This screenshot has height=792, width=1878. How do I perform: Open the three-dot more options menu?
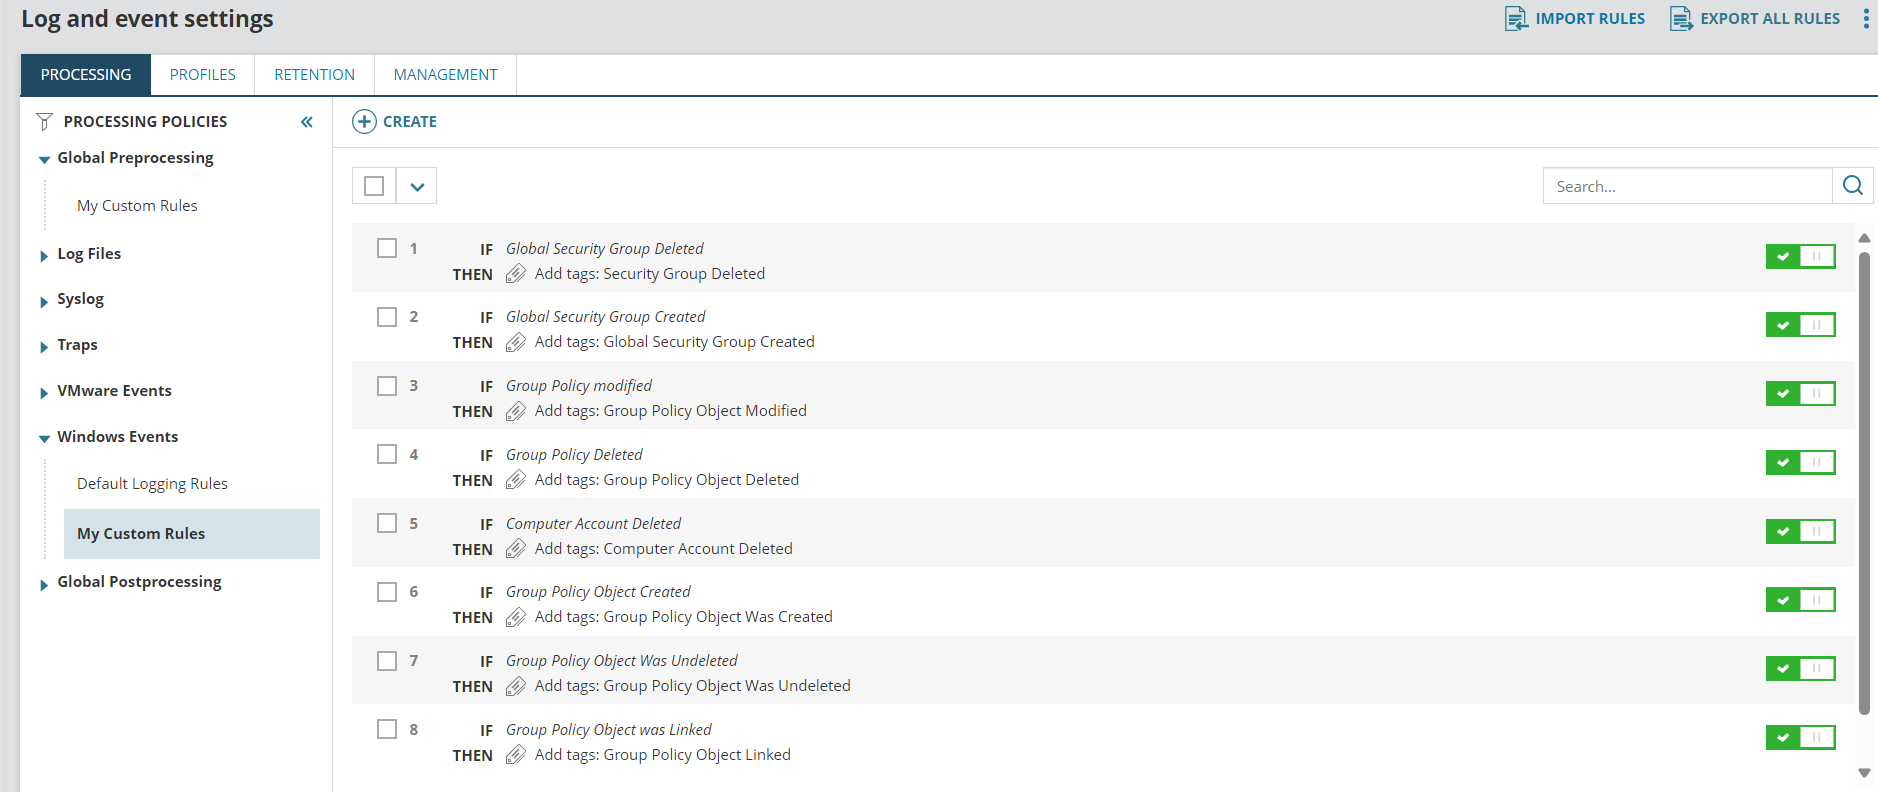coord(1866,19)
